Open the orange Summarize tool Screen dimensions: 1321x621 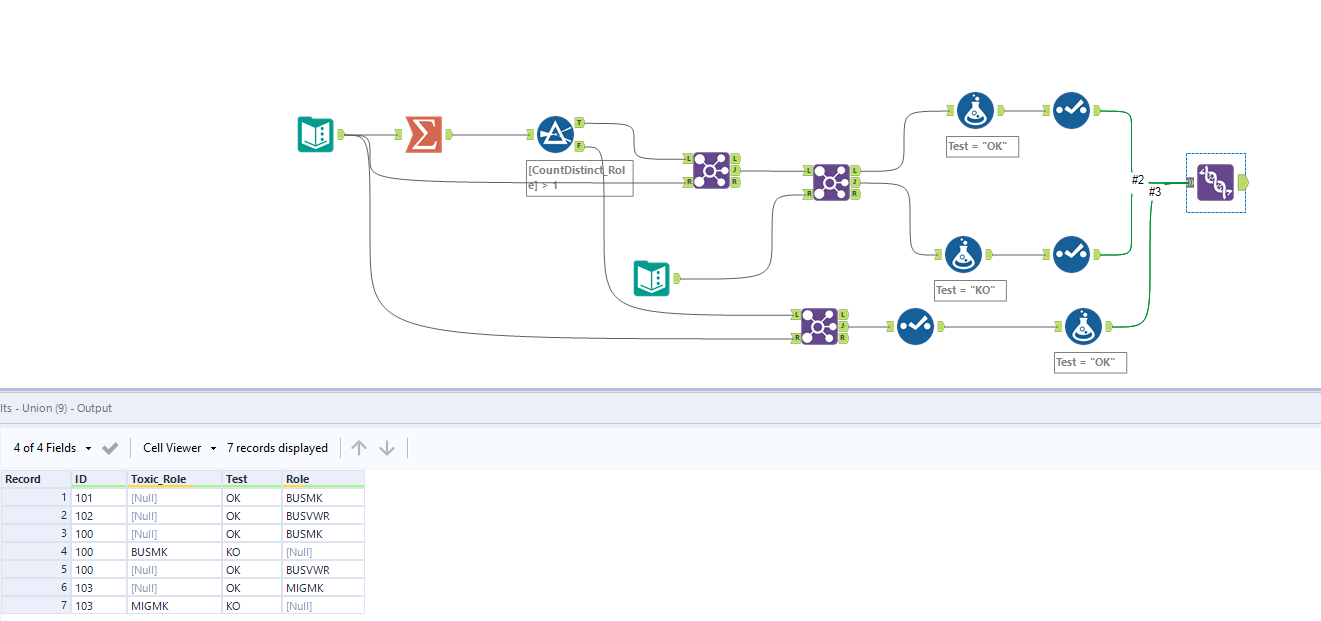coord(423,133)
